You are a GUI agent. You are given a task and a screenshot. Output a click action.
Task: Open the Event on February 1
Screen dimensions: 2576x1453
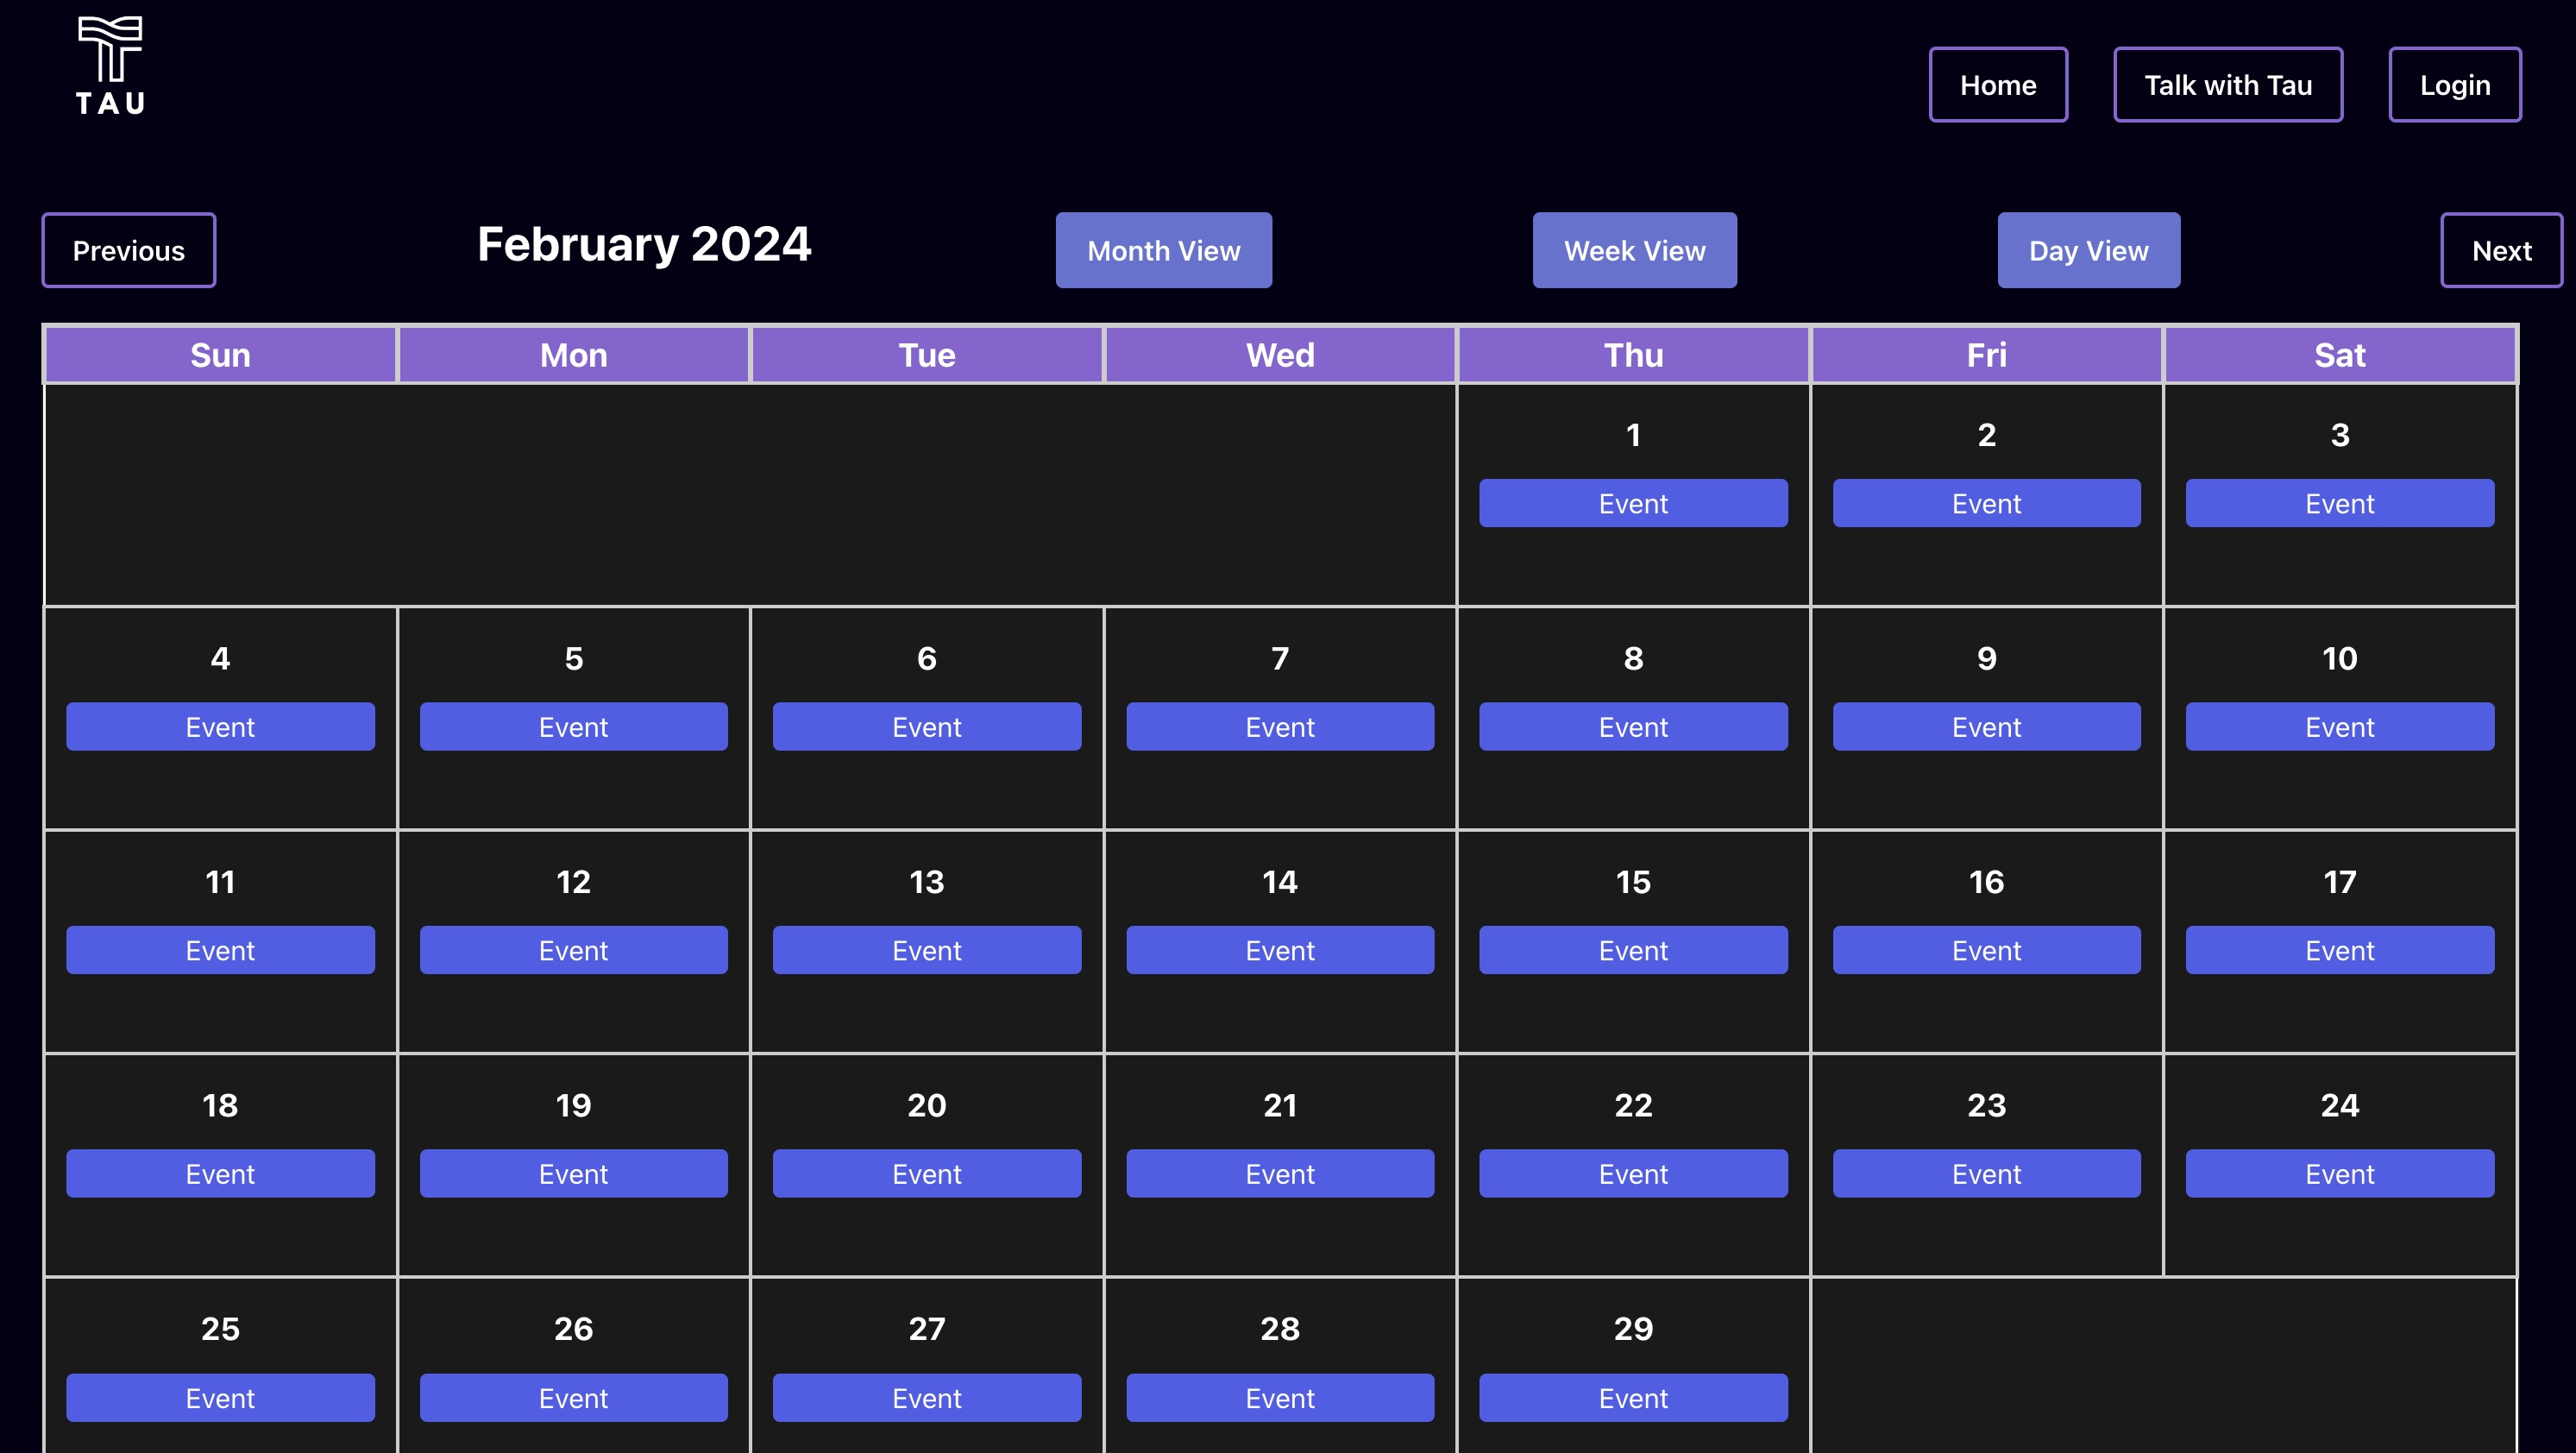[x=1633, y=503]
